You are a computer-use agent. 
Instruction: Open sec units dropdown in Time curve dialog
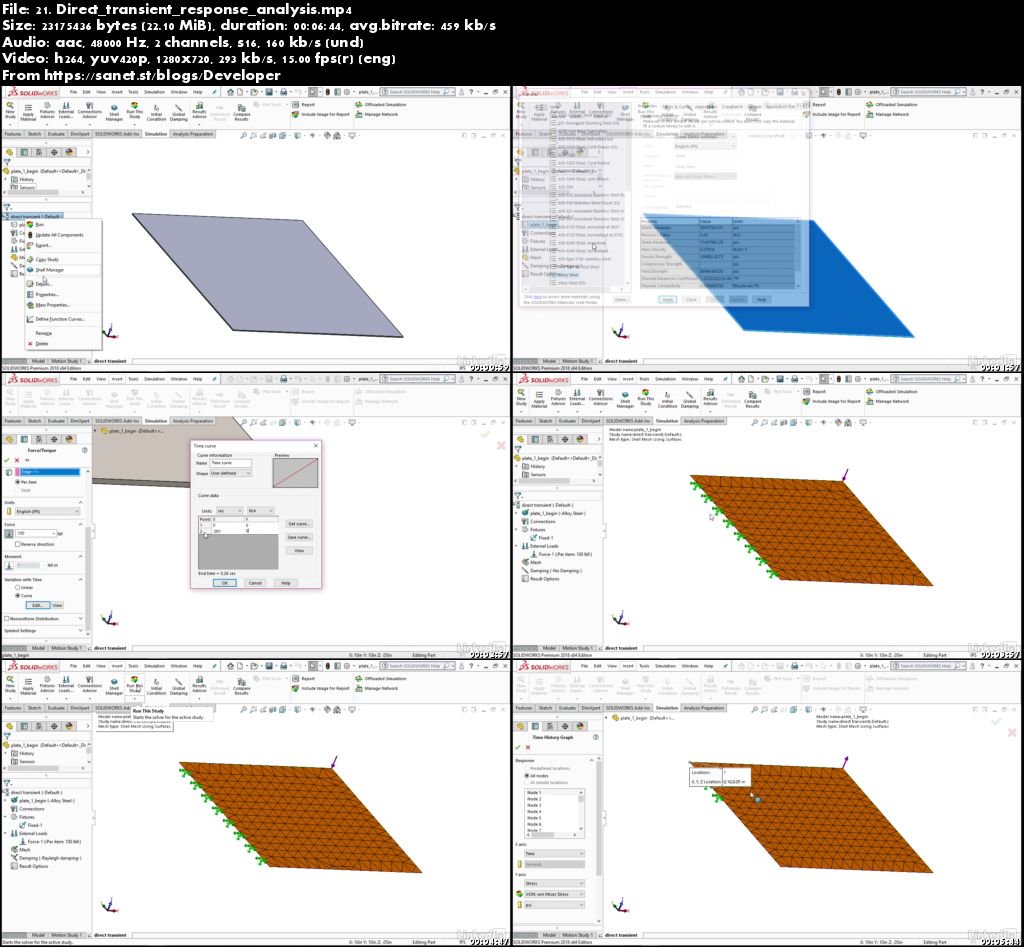229,511
